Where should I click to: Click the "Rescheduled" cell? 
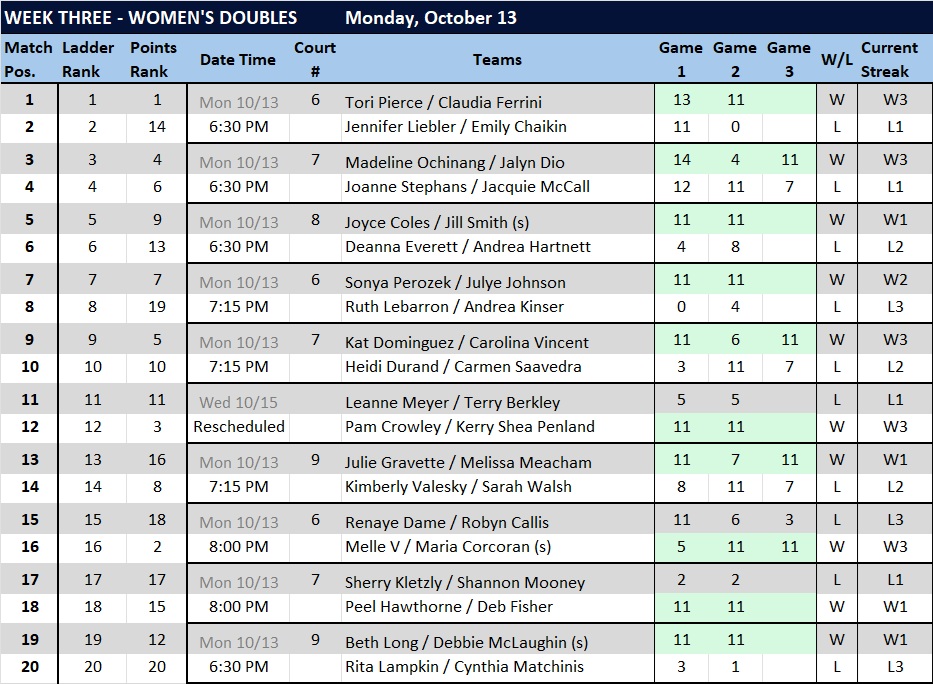[239, 426]
